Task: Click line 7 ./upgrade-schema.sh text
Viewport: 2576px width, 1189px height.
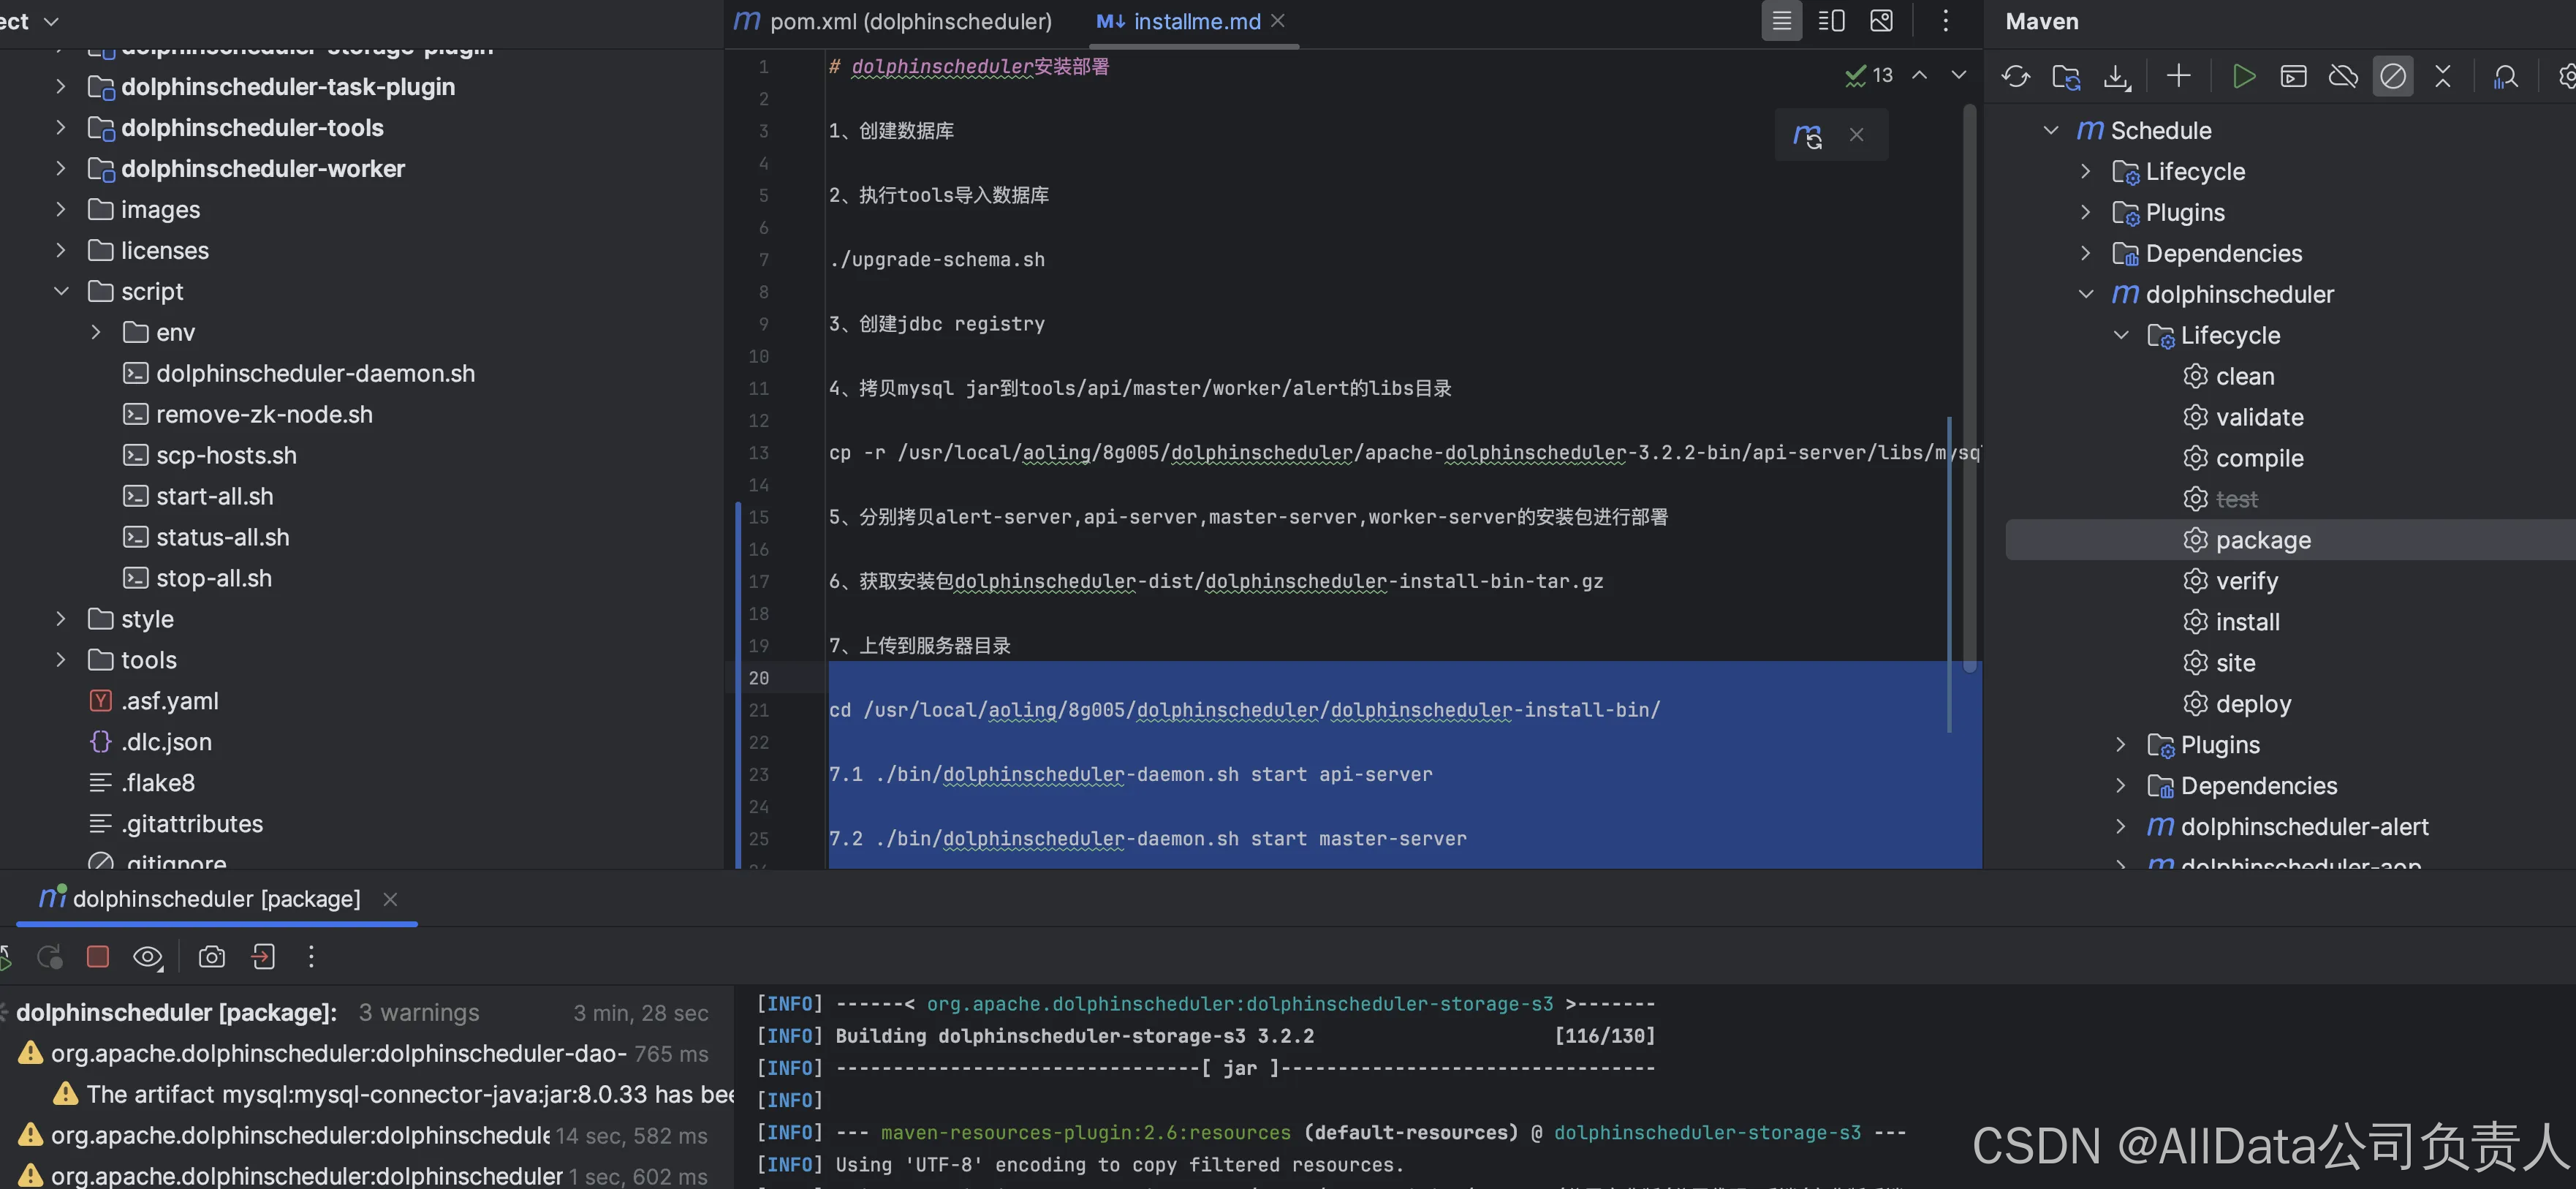Action: 937,260
